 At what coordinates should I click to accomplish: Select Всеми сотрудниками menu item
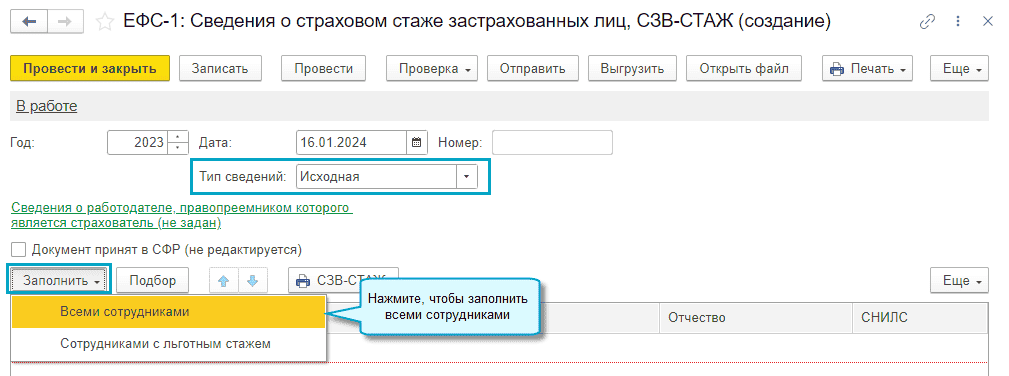click(168, 312)
